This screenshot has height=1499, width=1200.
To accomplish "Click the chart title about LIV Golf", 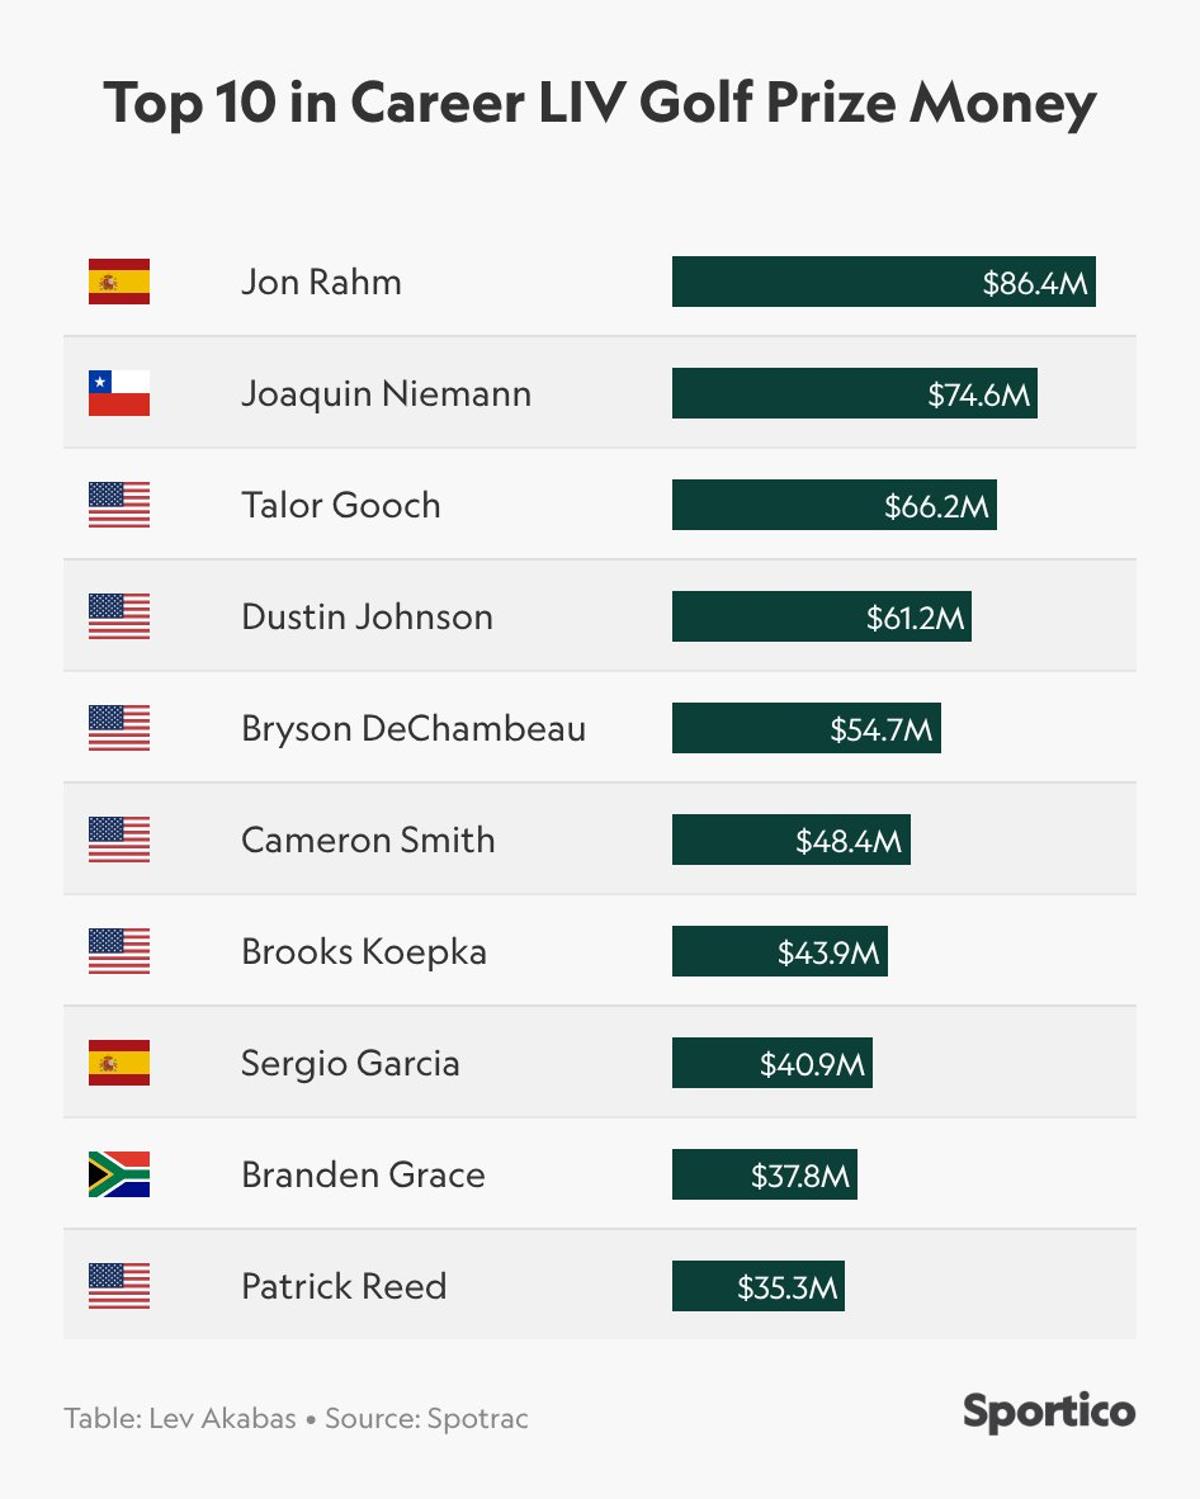I will tap(600, 103).
